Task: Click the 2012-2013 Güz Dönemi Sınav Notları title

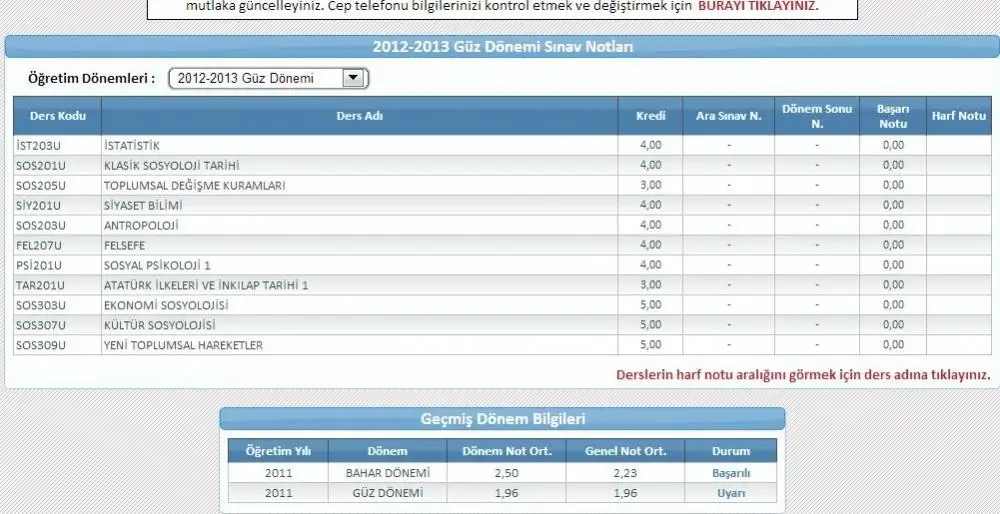Action: pyautogui.click(x=503, y=47)
